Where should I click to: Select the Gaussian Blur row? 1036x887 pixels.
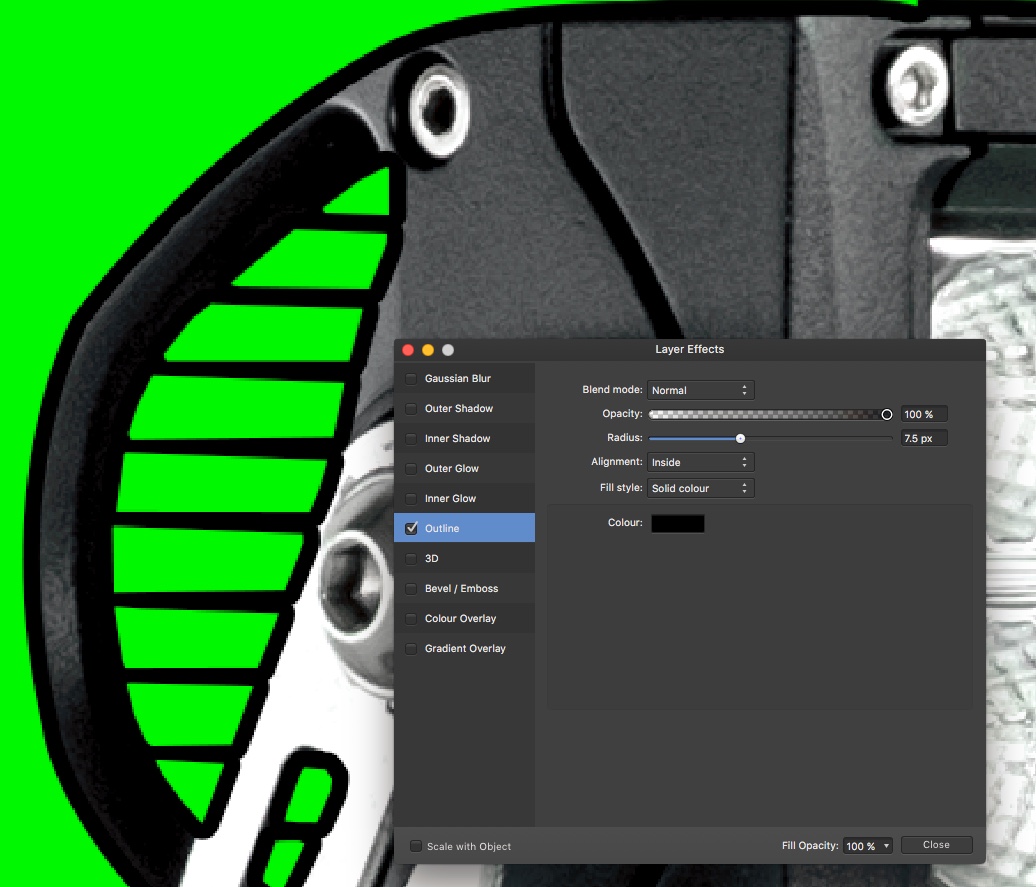click(x=464, y=378)
